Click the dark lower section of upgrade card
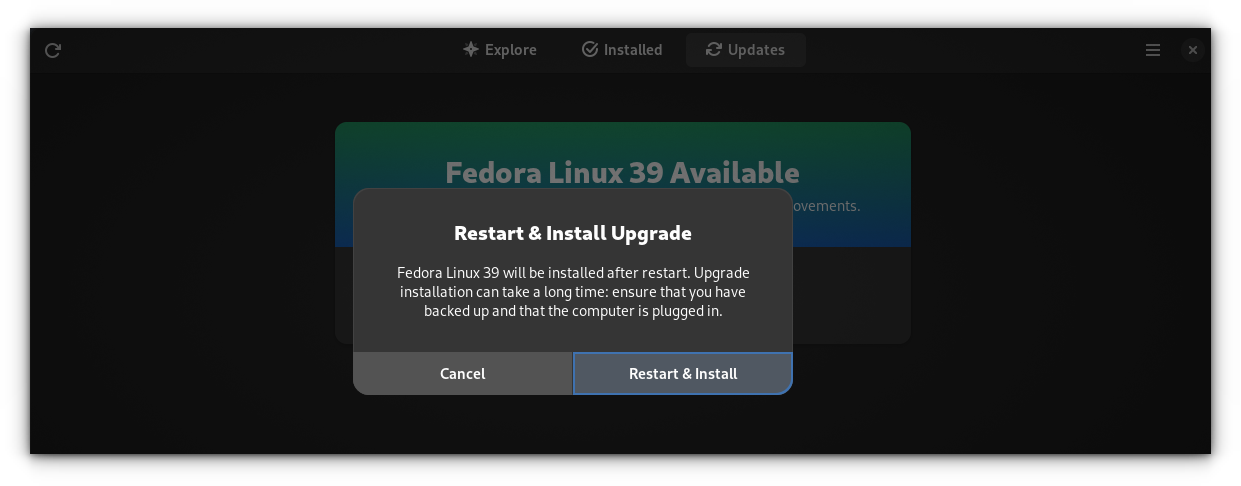Viewport: 1241px width, 486px height. 851,295
